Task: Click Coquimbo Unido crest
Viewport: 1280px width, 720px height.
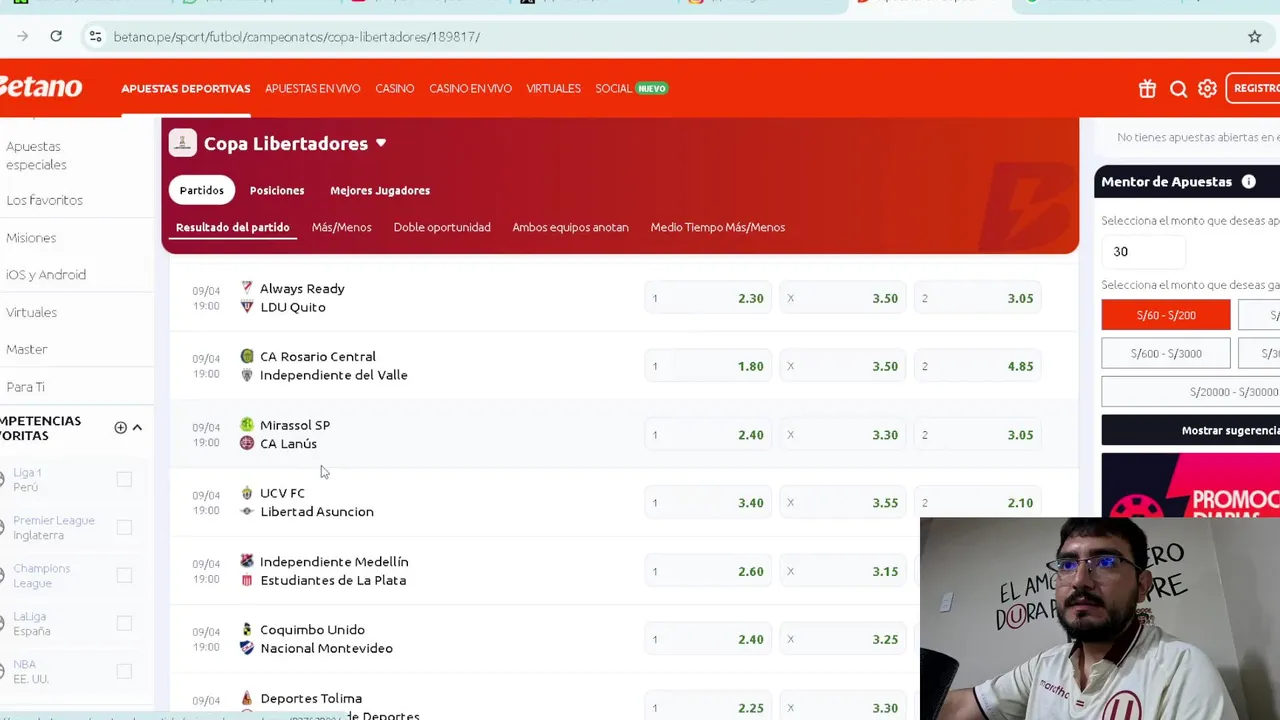Action: (247, 630)
